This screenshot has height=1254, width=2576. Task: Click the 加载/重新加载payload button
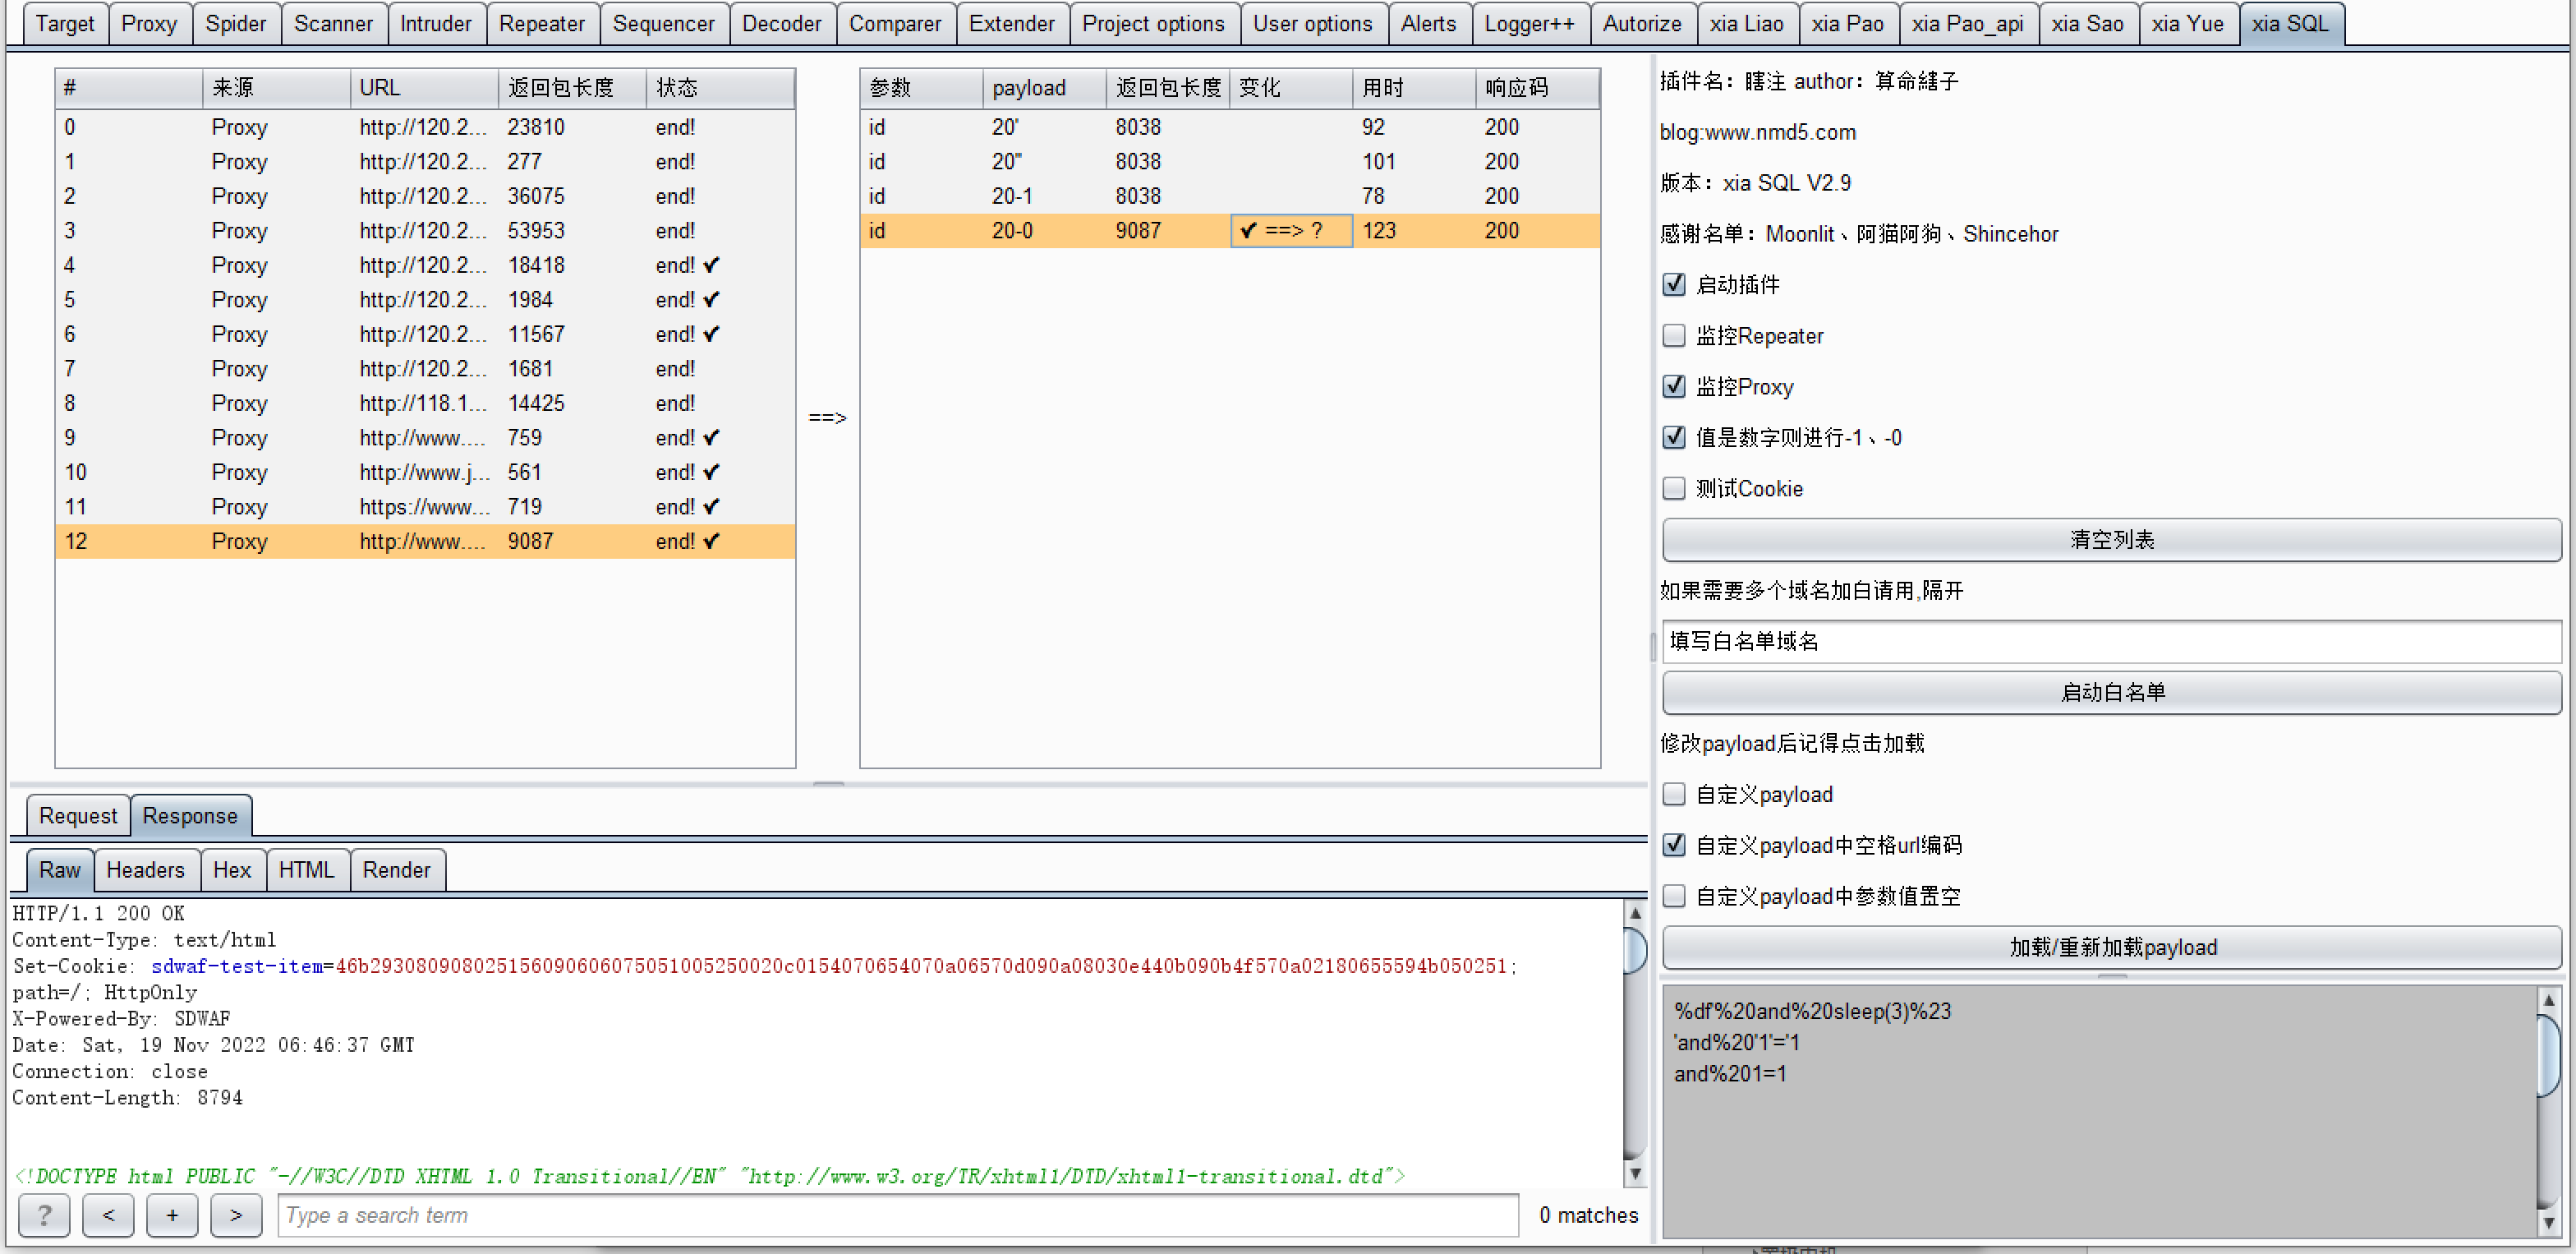pyautogui.click(x=2110, y=947)
